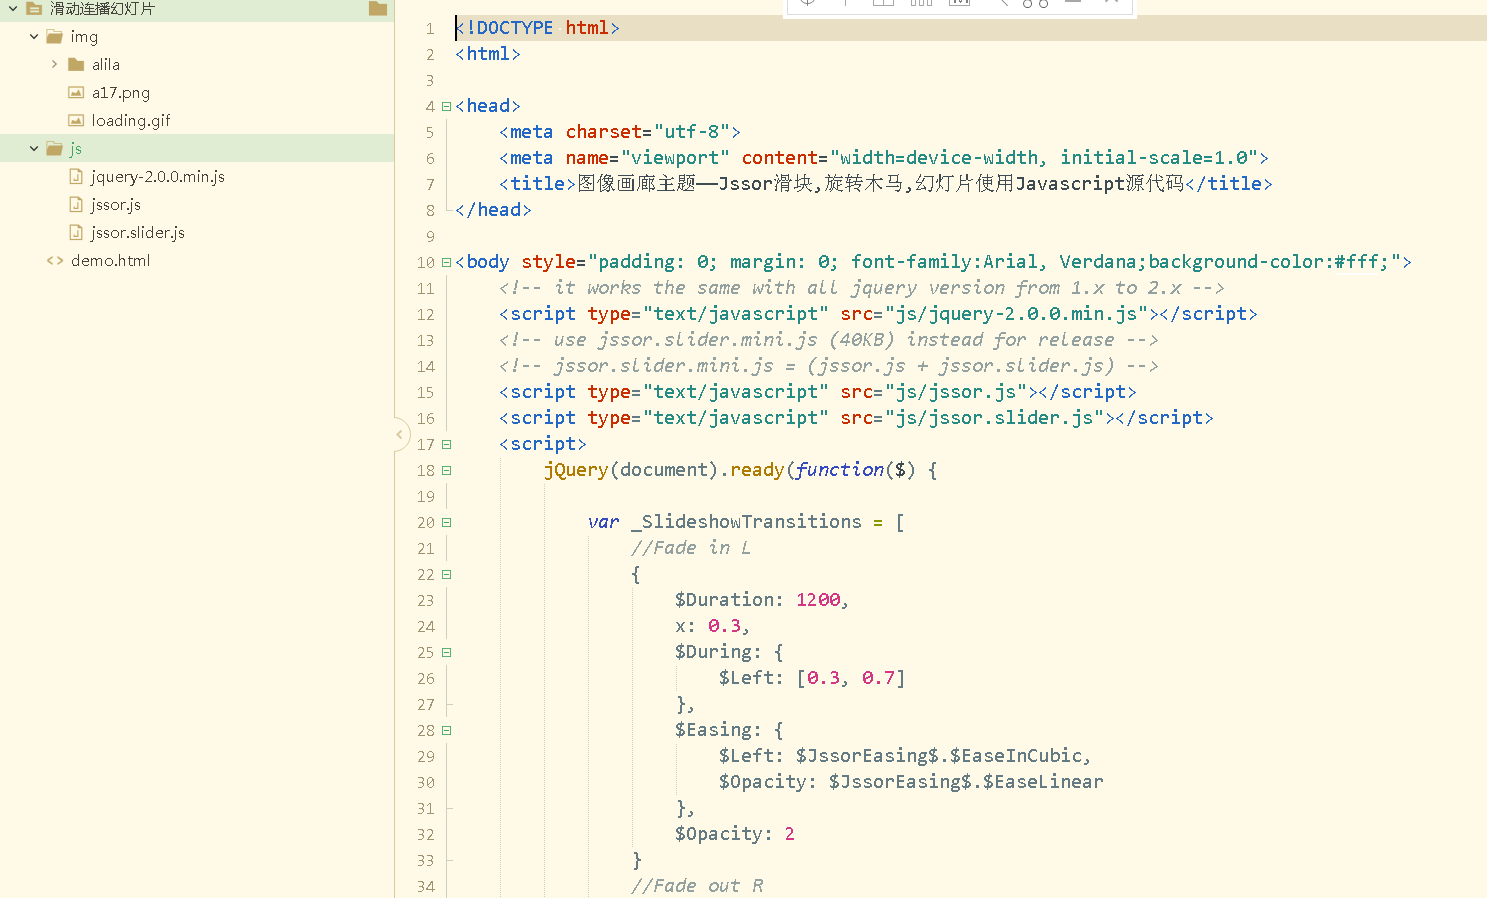Click the x value 0.3 on line 24
The width and height of the screenshot is (1487, 898).
coord(724,626)
